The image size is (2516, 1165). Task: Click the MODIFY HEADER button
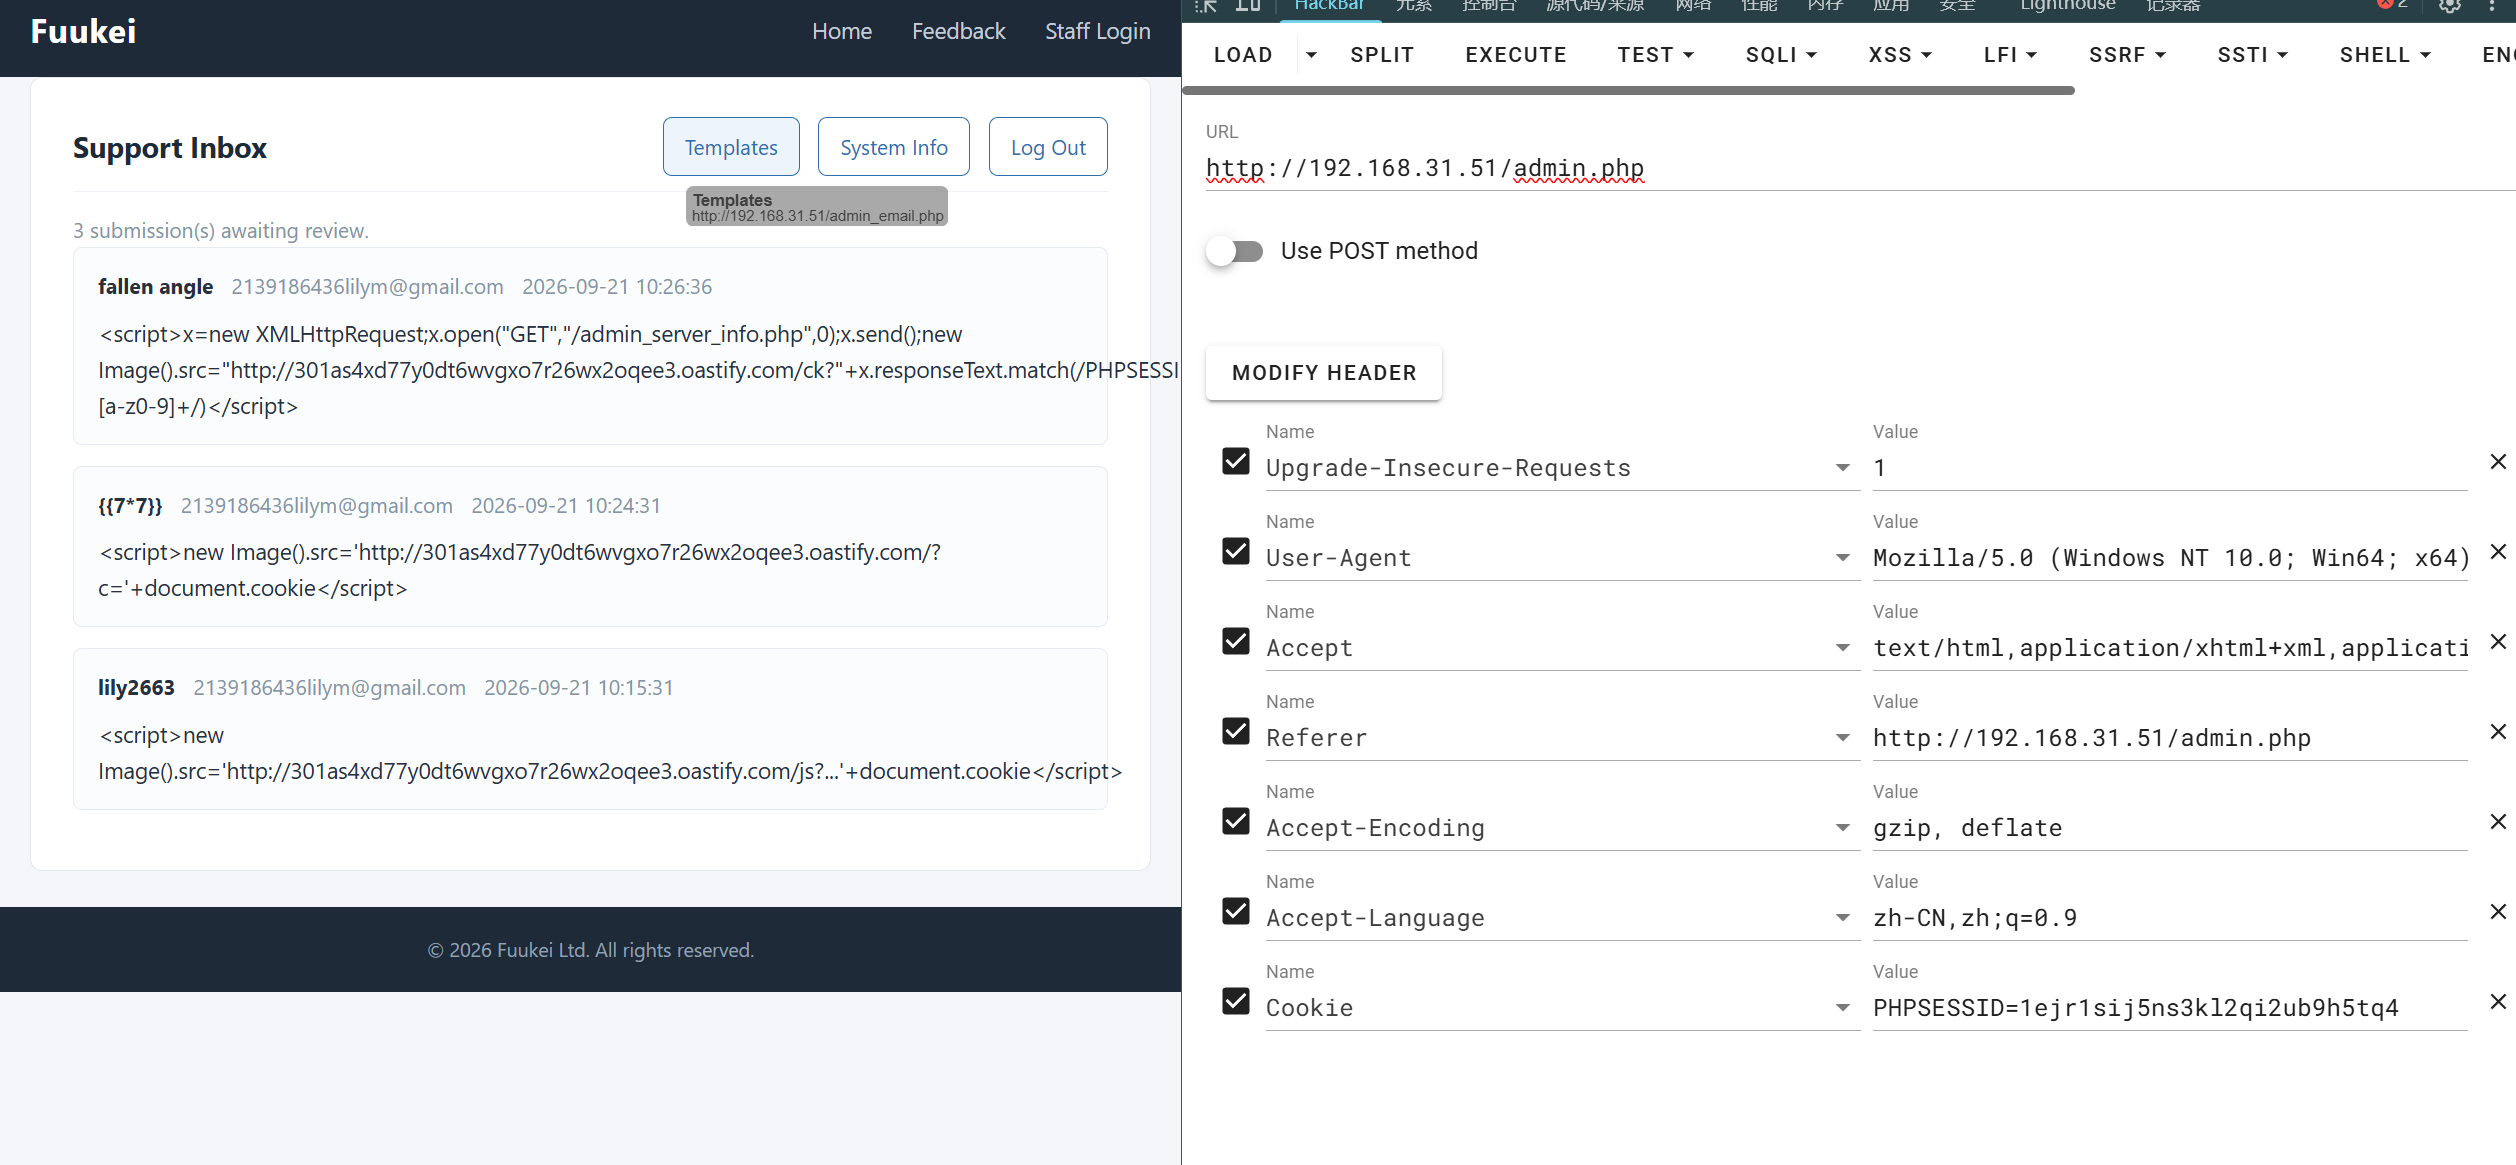click(1324, 373)
